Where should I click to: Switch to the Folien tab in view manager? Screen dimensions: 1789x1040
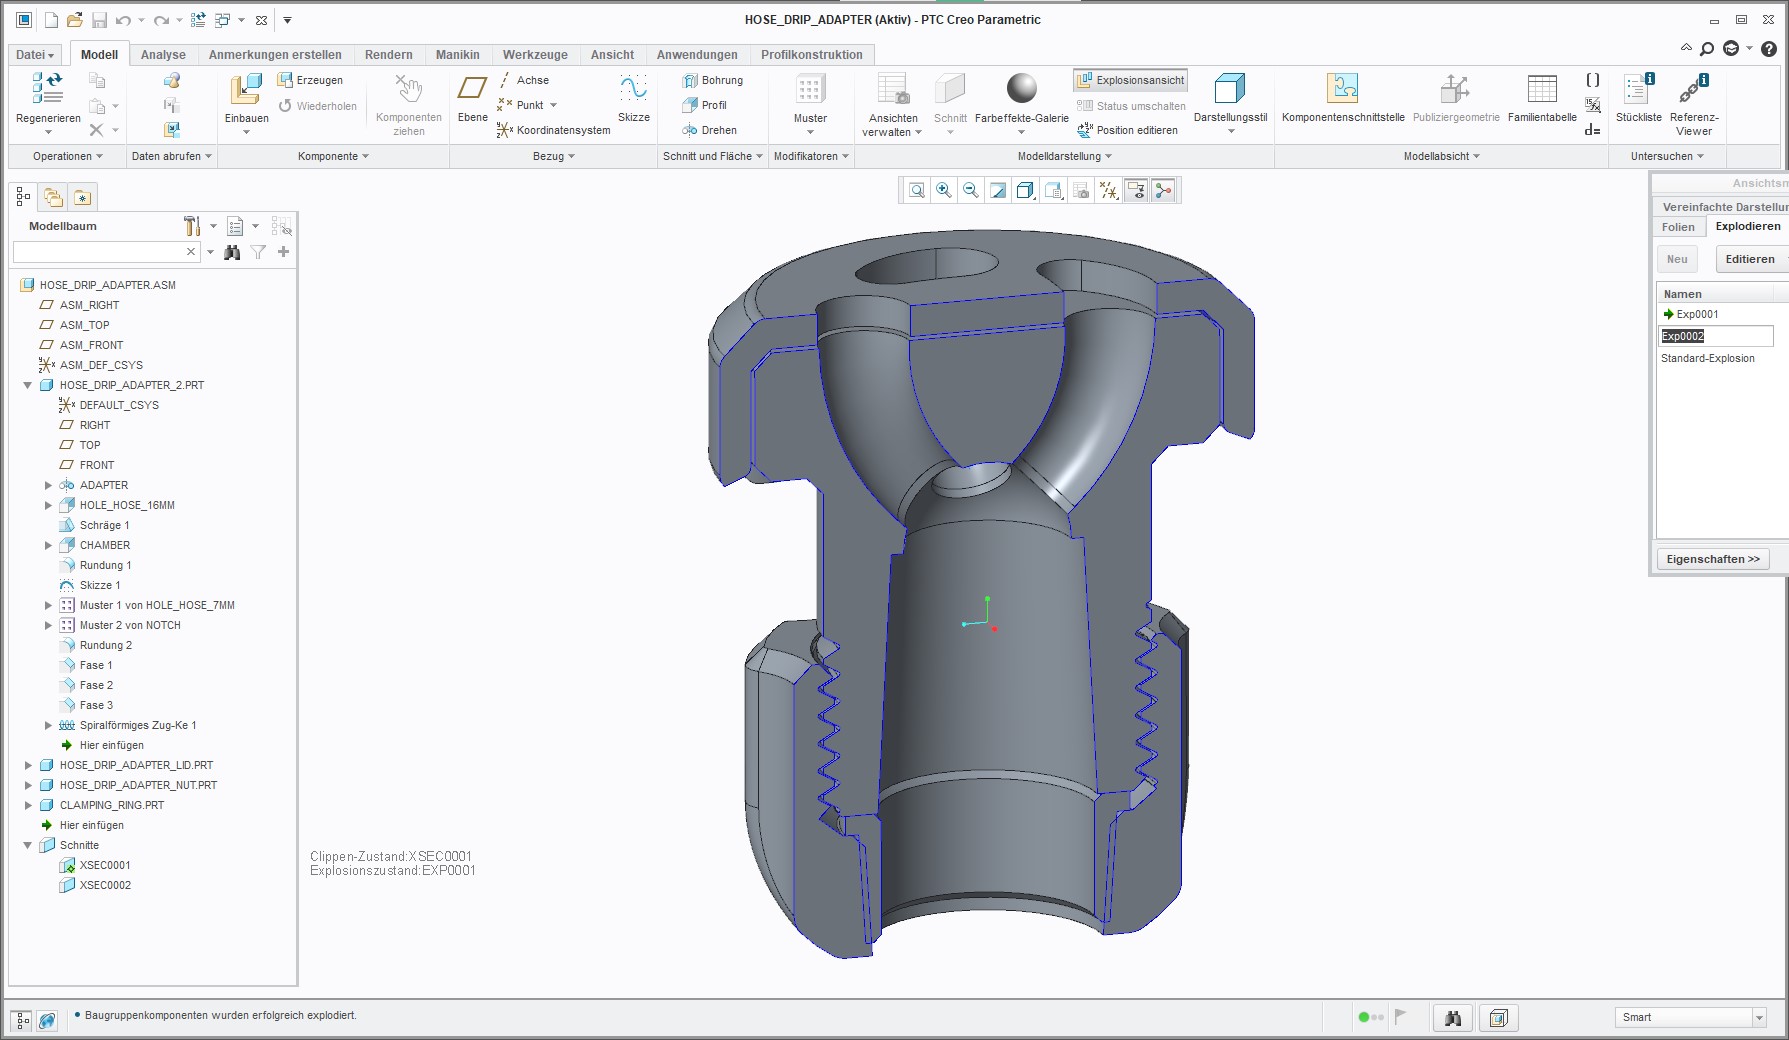tap(1678, 227)
